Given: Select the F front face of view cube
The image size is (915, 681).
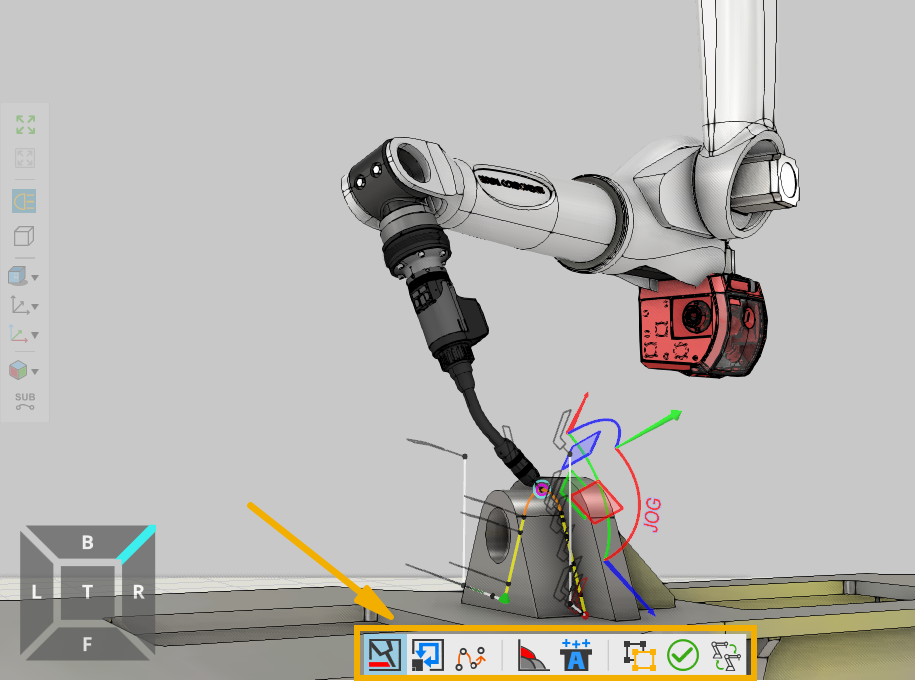Looking at the screenshot, I should (x=88, y=644).
